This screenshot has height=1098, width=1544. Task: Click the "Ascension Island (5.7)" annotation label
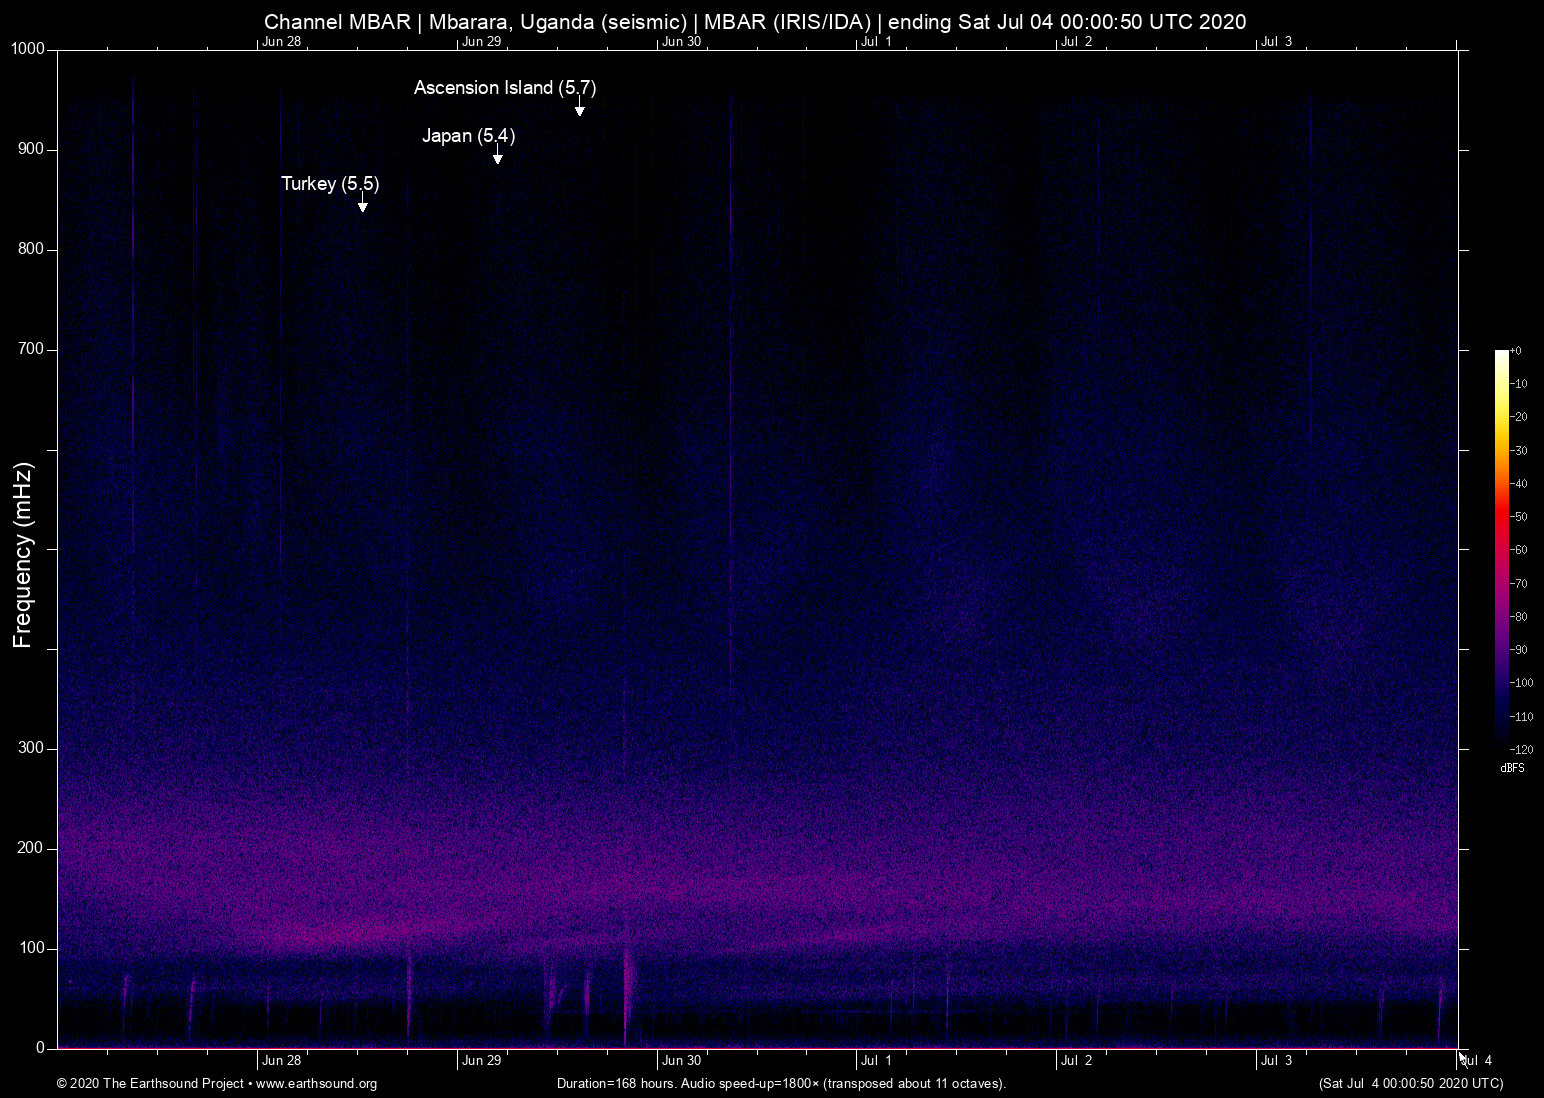click(x=505, y=88)
